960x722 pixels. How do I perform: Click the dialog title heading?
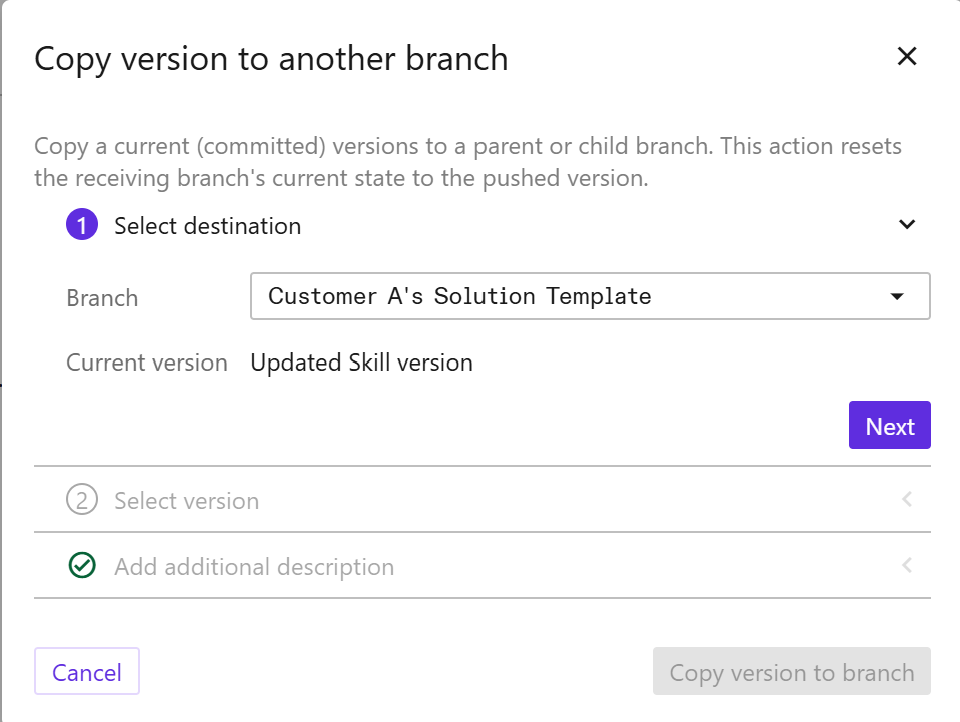tap(271, 58)
